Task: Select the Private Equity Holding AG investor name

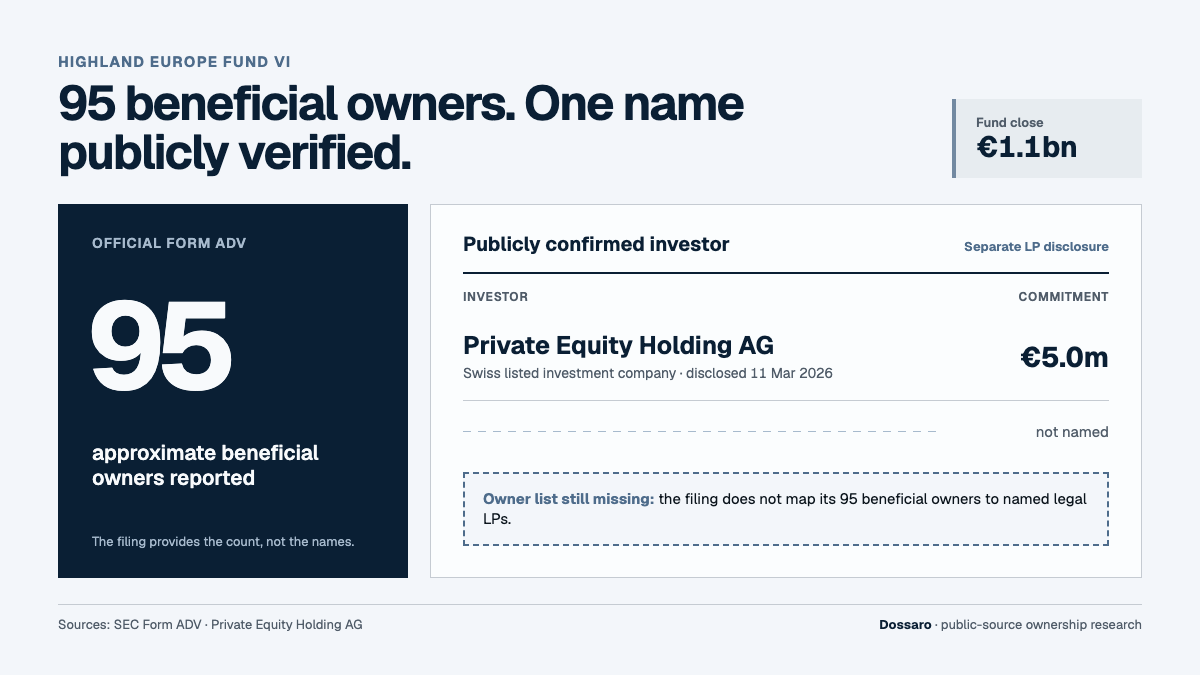Action: (x=618, y=346)
